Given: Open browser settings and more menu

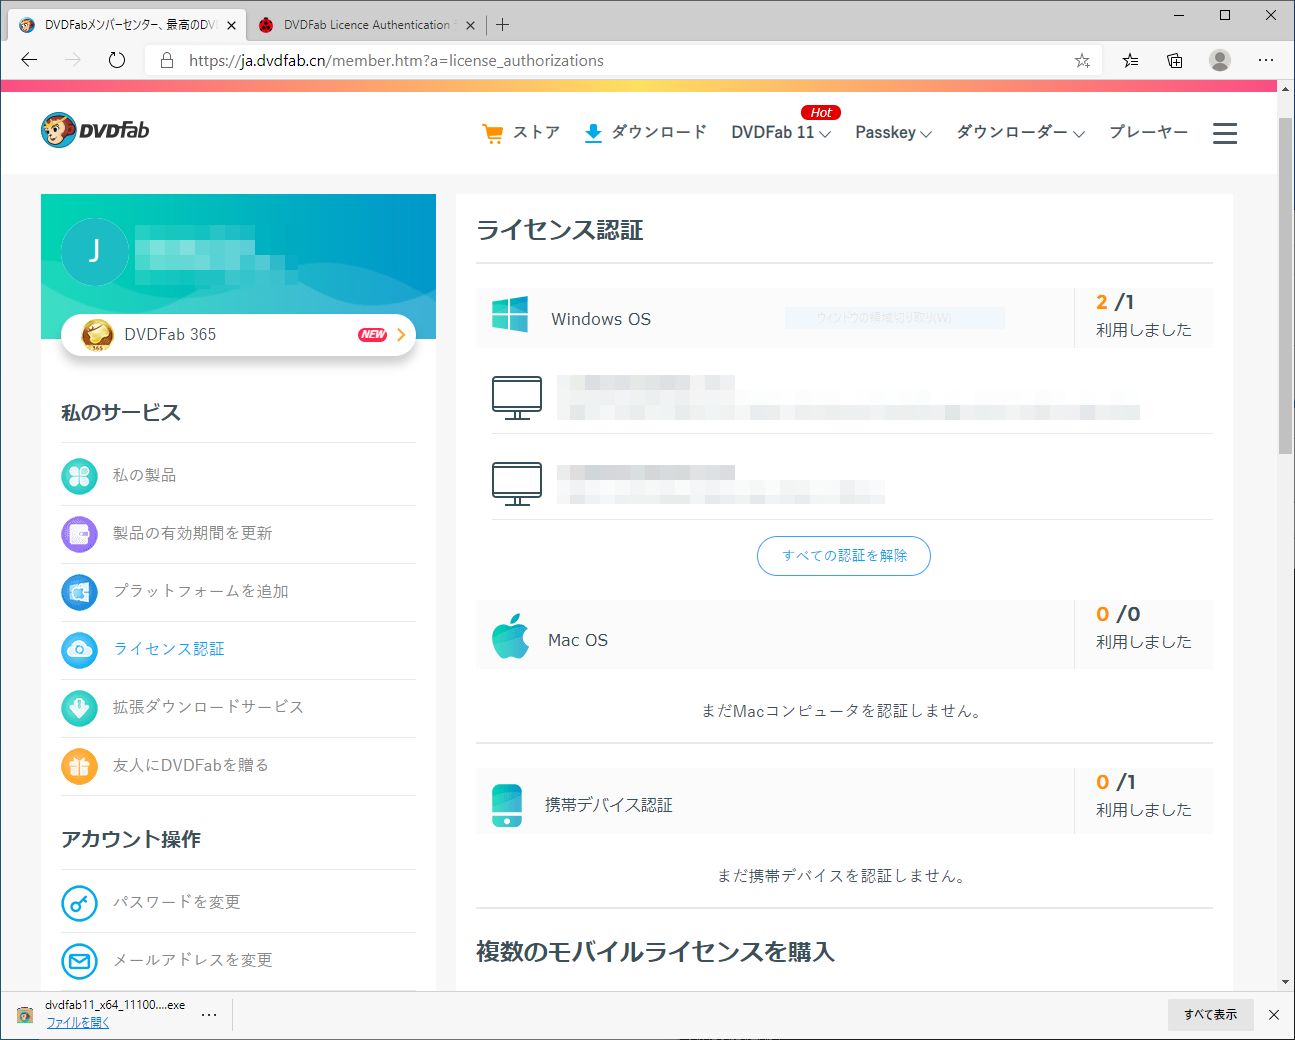Looking at the screenshot, I should tap(1266, 60).
